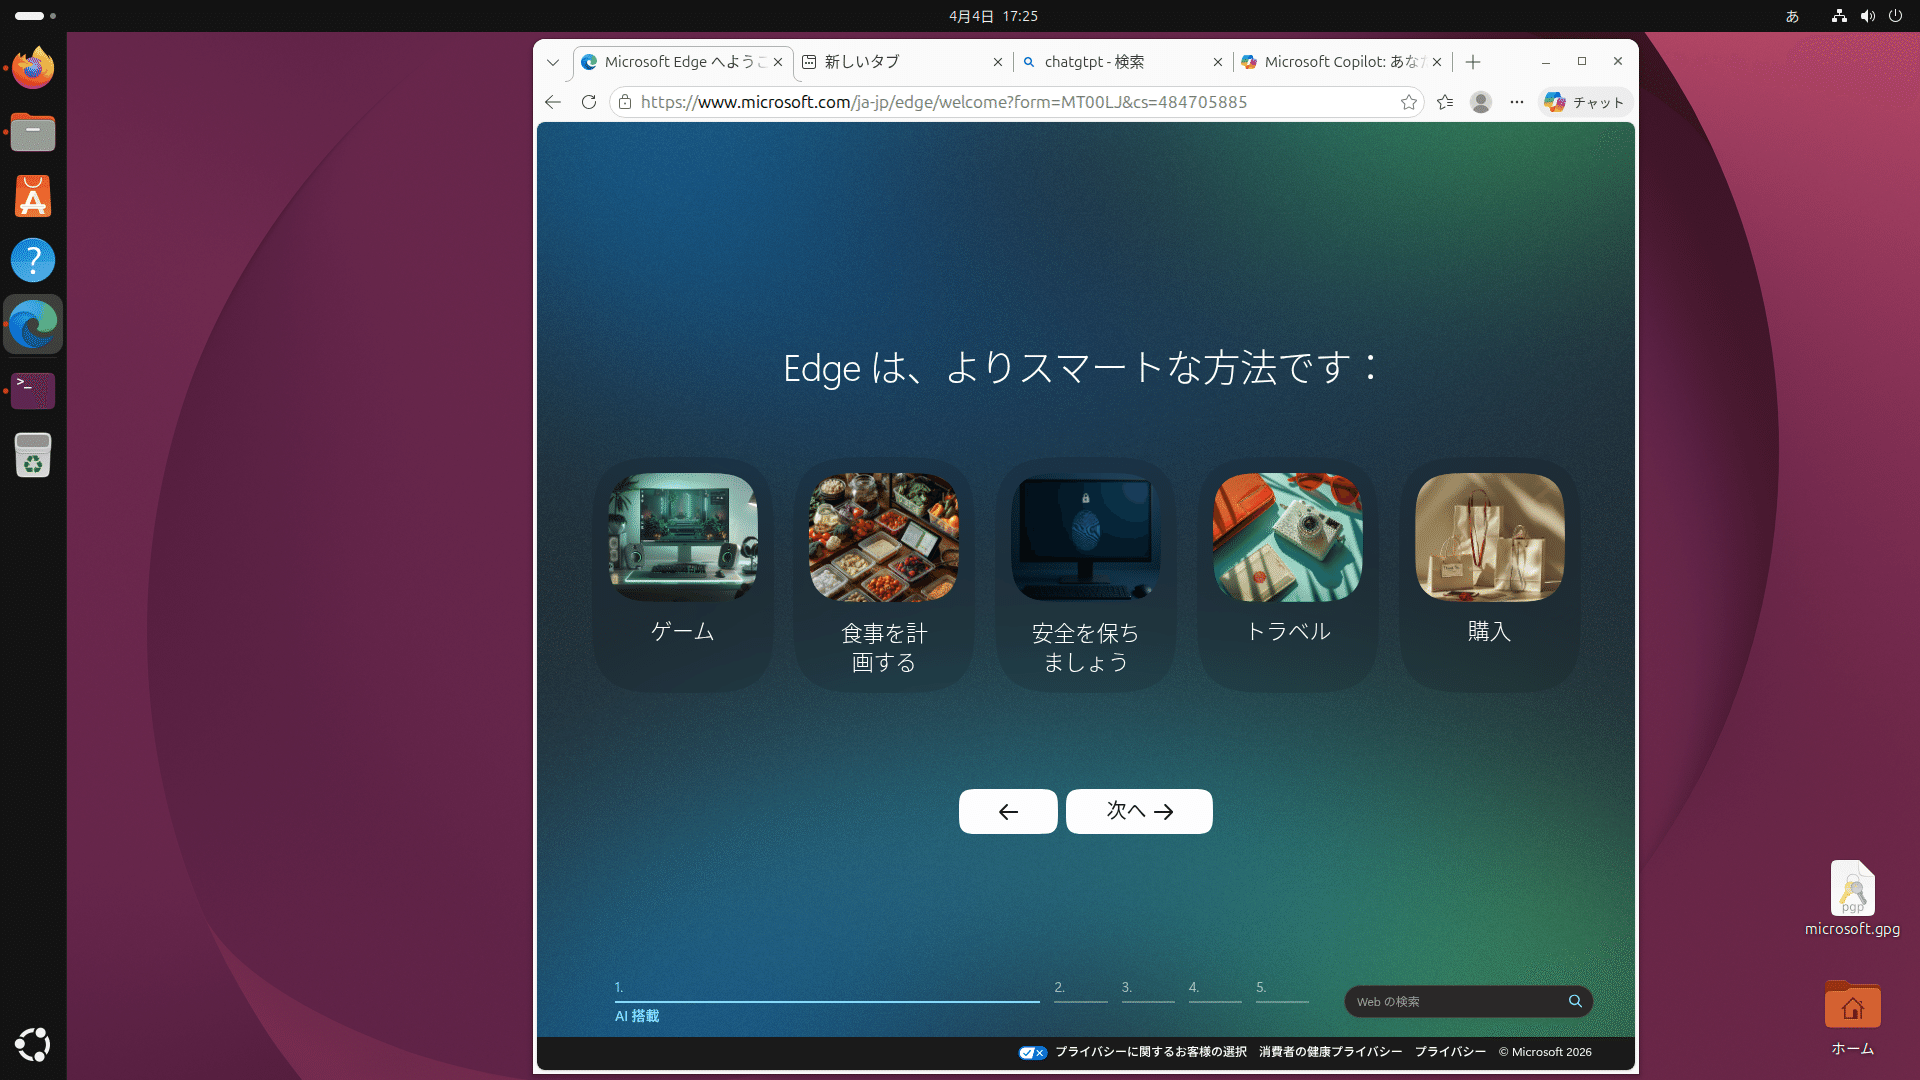Click the browser back arrow icon
1920x1080 pixels.
pos(553,102)
